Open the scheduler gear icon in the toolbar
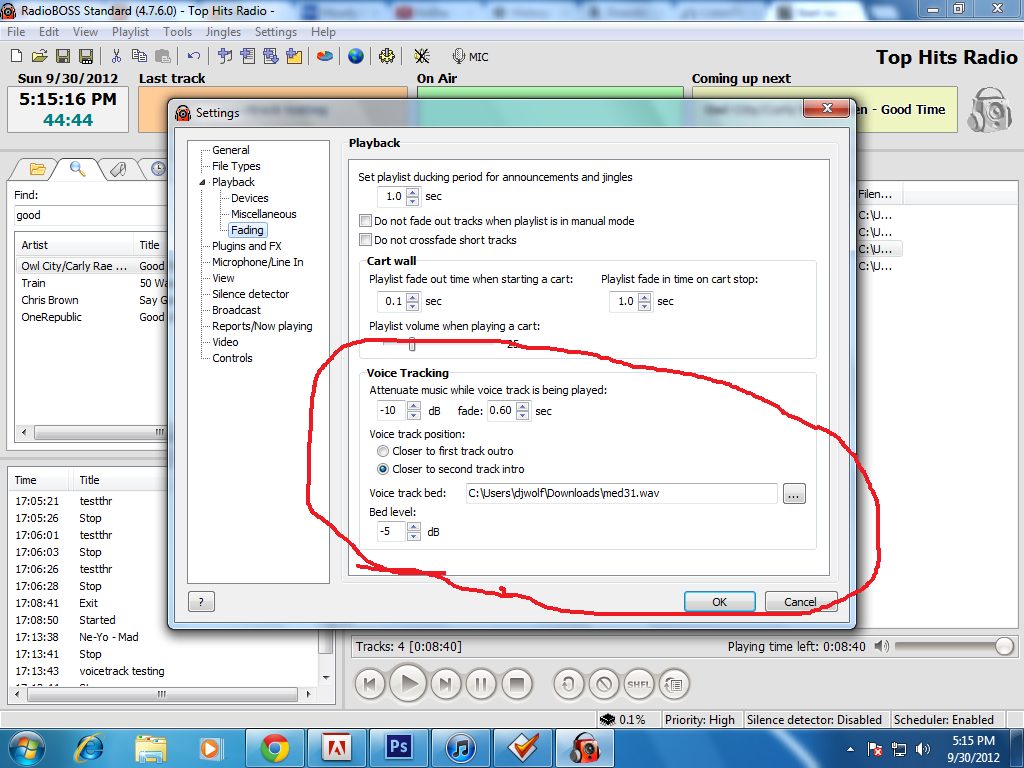Screen dimensions: 1024x768 (387, 56)
